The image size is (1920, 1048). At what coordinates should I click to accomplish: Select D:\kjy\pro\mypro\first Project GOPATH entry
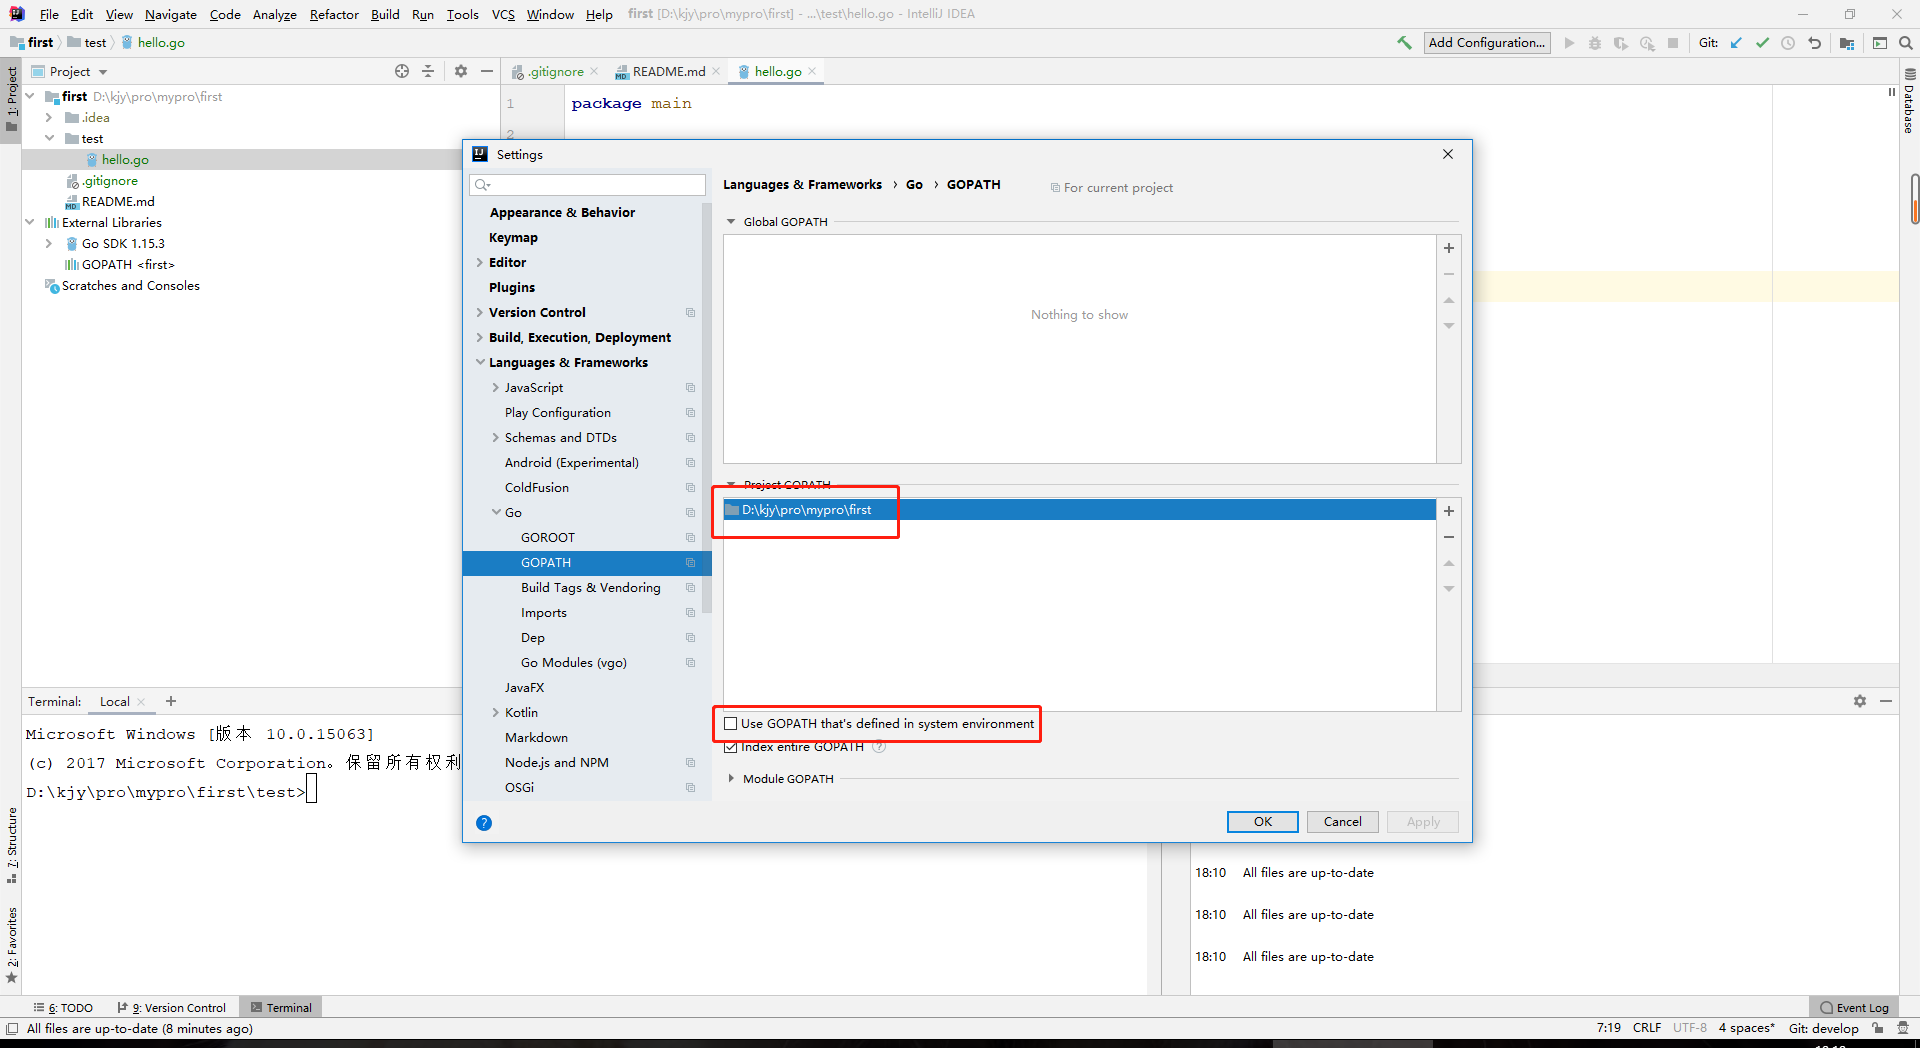(1079, 510)
